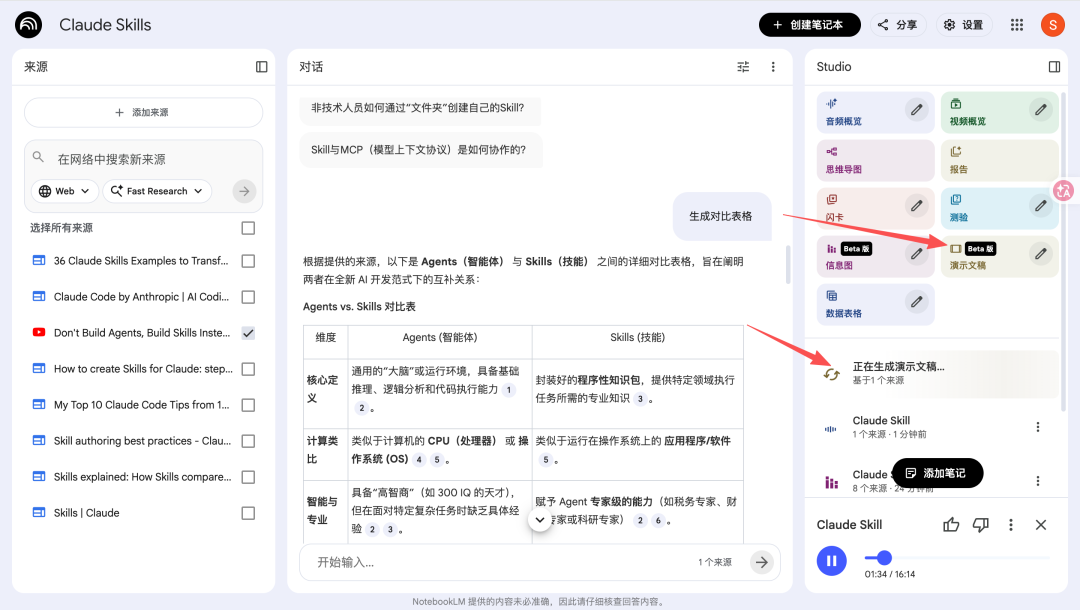Give thumbs up to Claude Skill audio
Screen dimensions: 1080x610
951,525
